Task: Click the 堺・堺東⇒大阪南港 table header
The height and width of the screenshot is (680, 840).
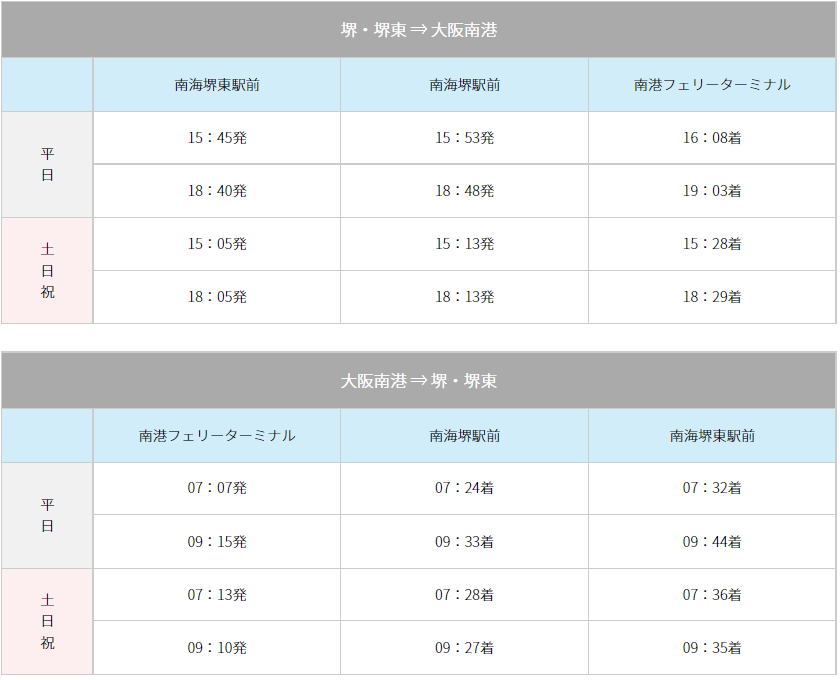Action: pos(418,29)
